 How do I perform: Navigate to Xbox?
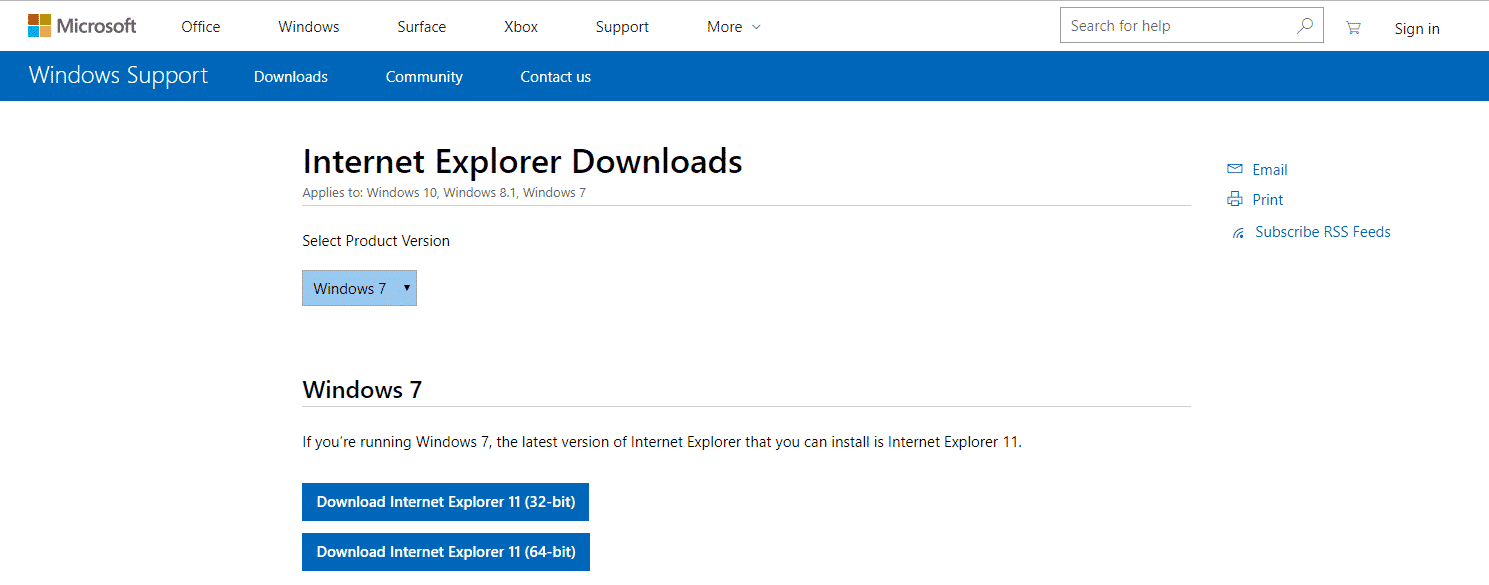521,27
